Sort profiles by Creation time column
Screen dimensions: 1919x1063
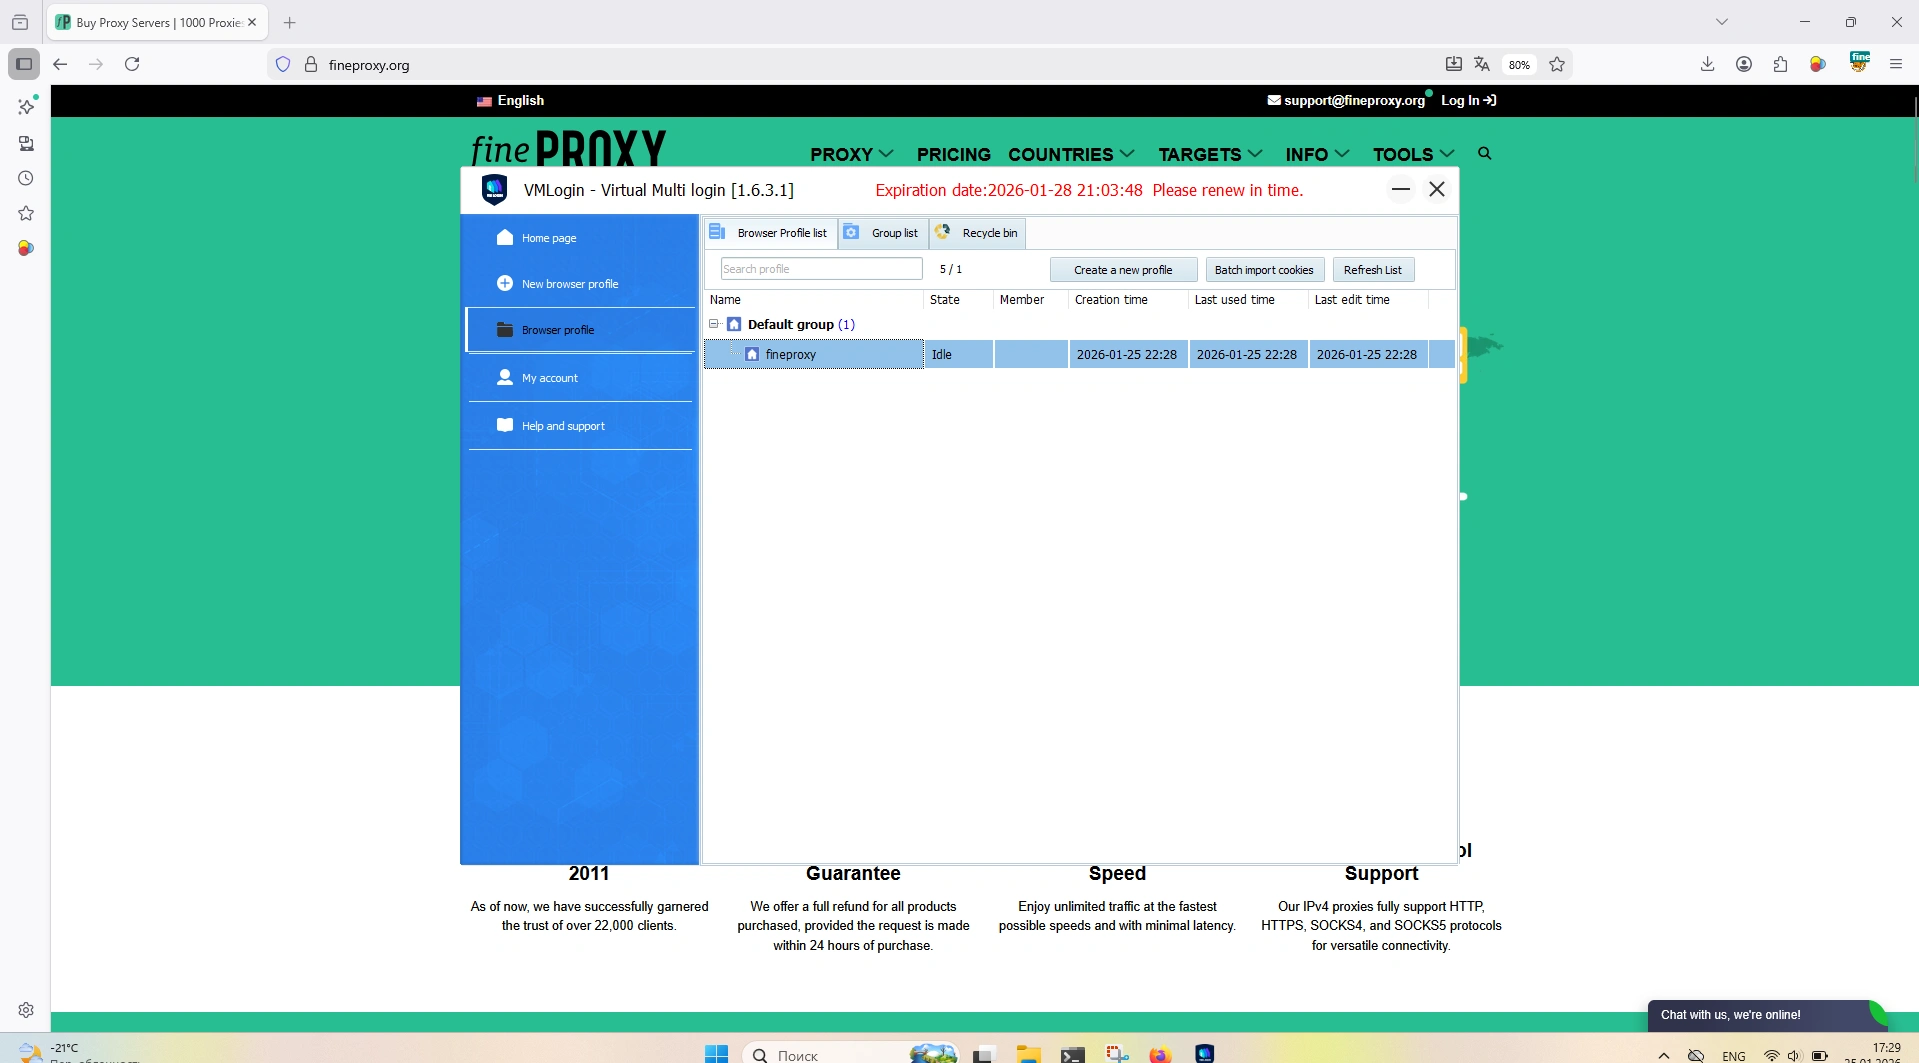click(x=1128, y=300)
